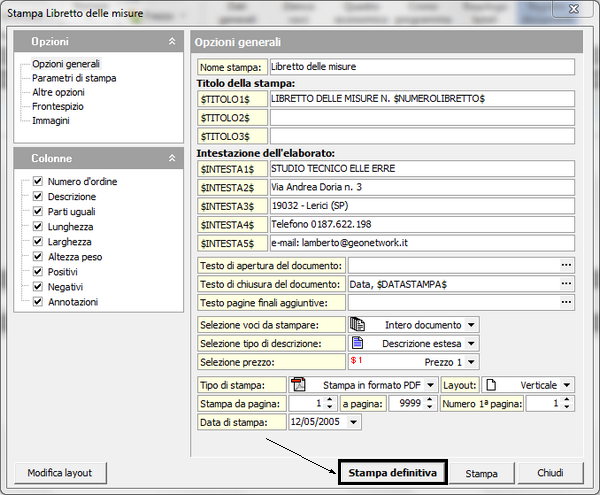Expand the Layout dropdown showing Verticale
Viewport: 600px width, 495px height.
pyautogui.click(x=567, y=384)
